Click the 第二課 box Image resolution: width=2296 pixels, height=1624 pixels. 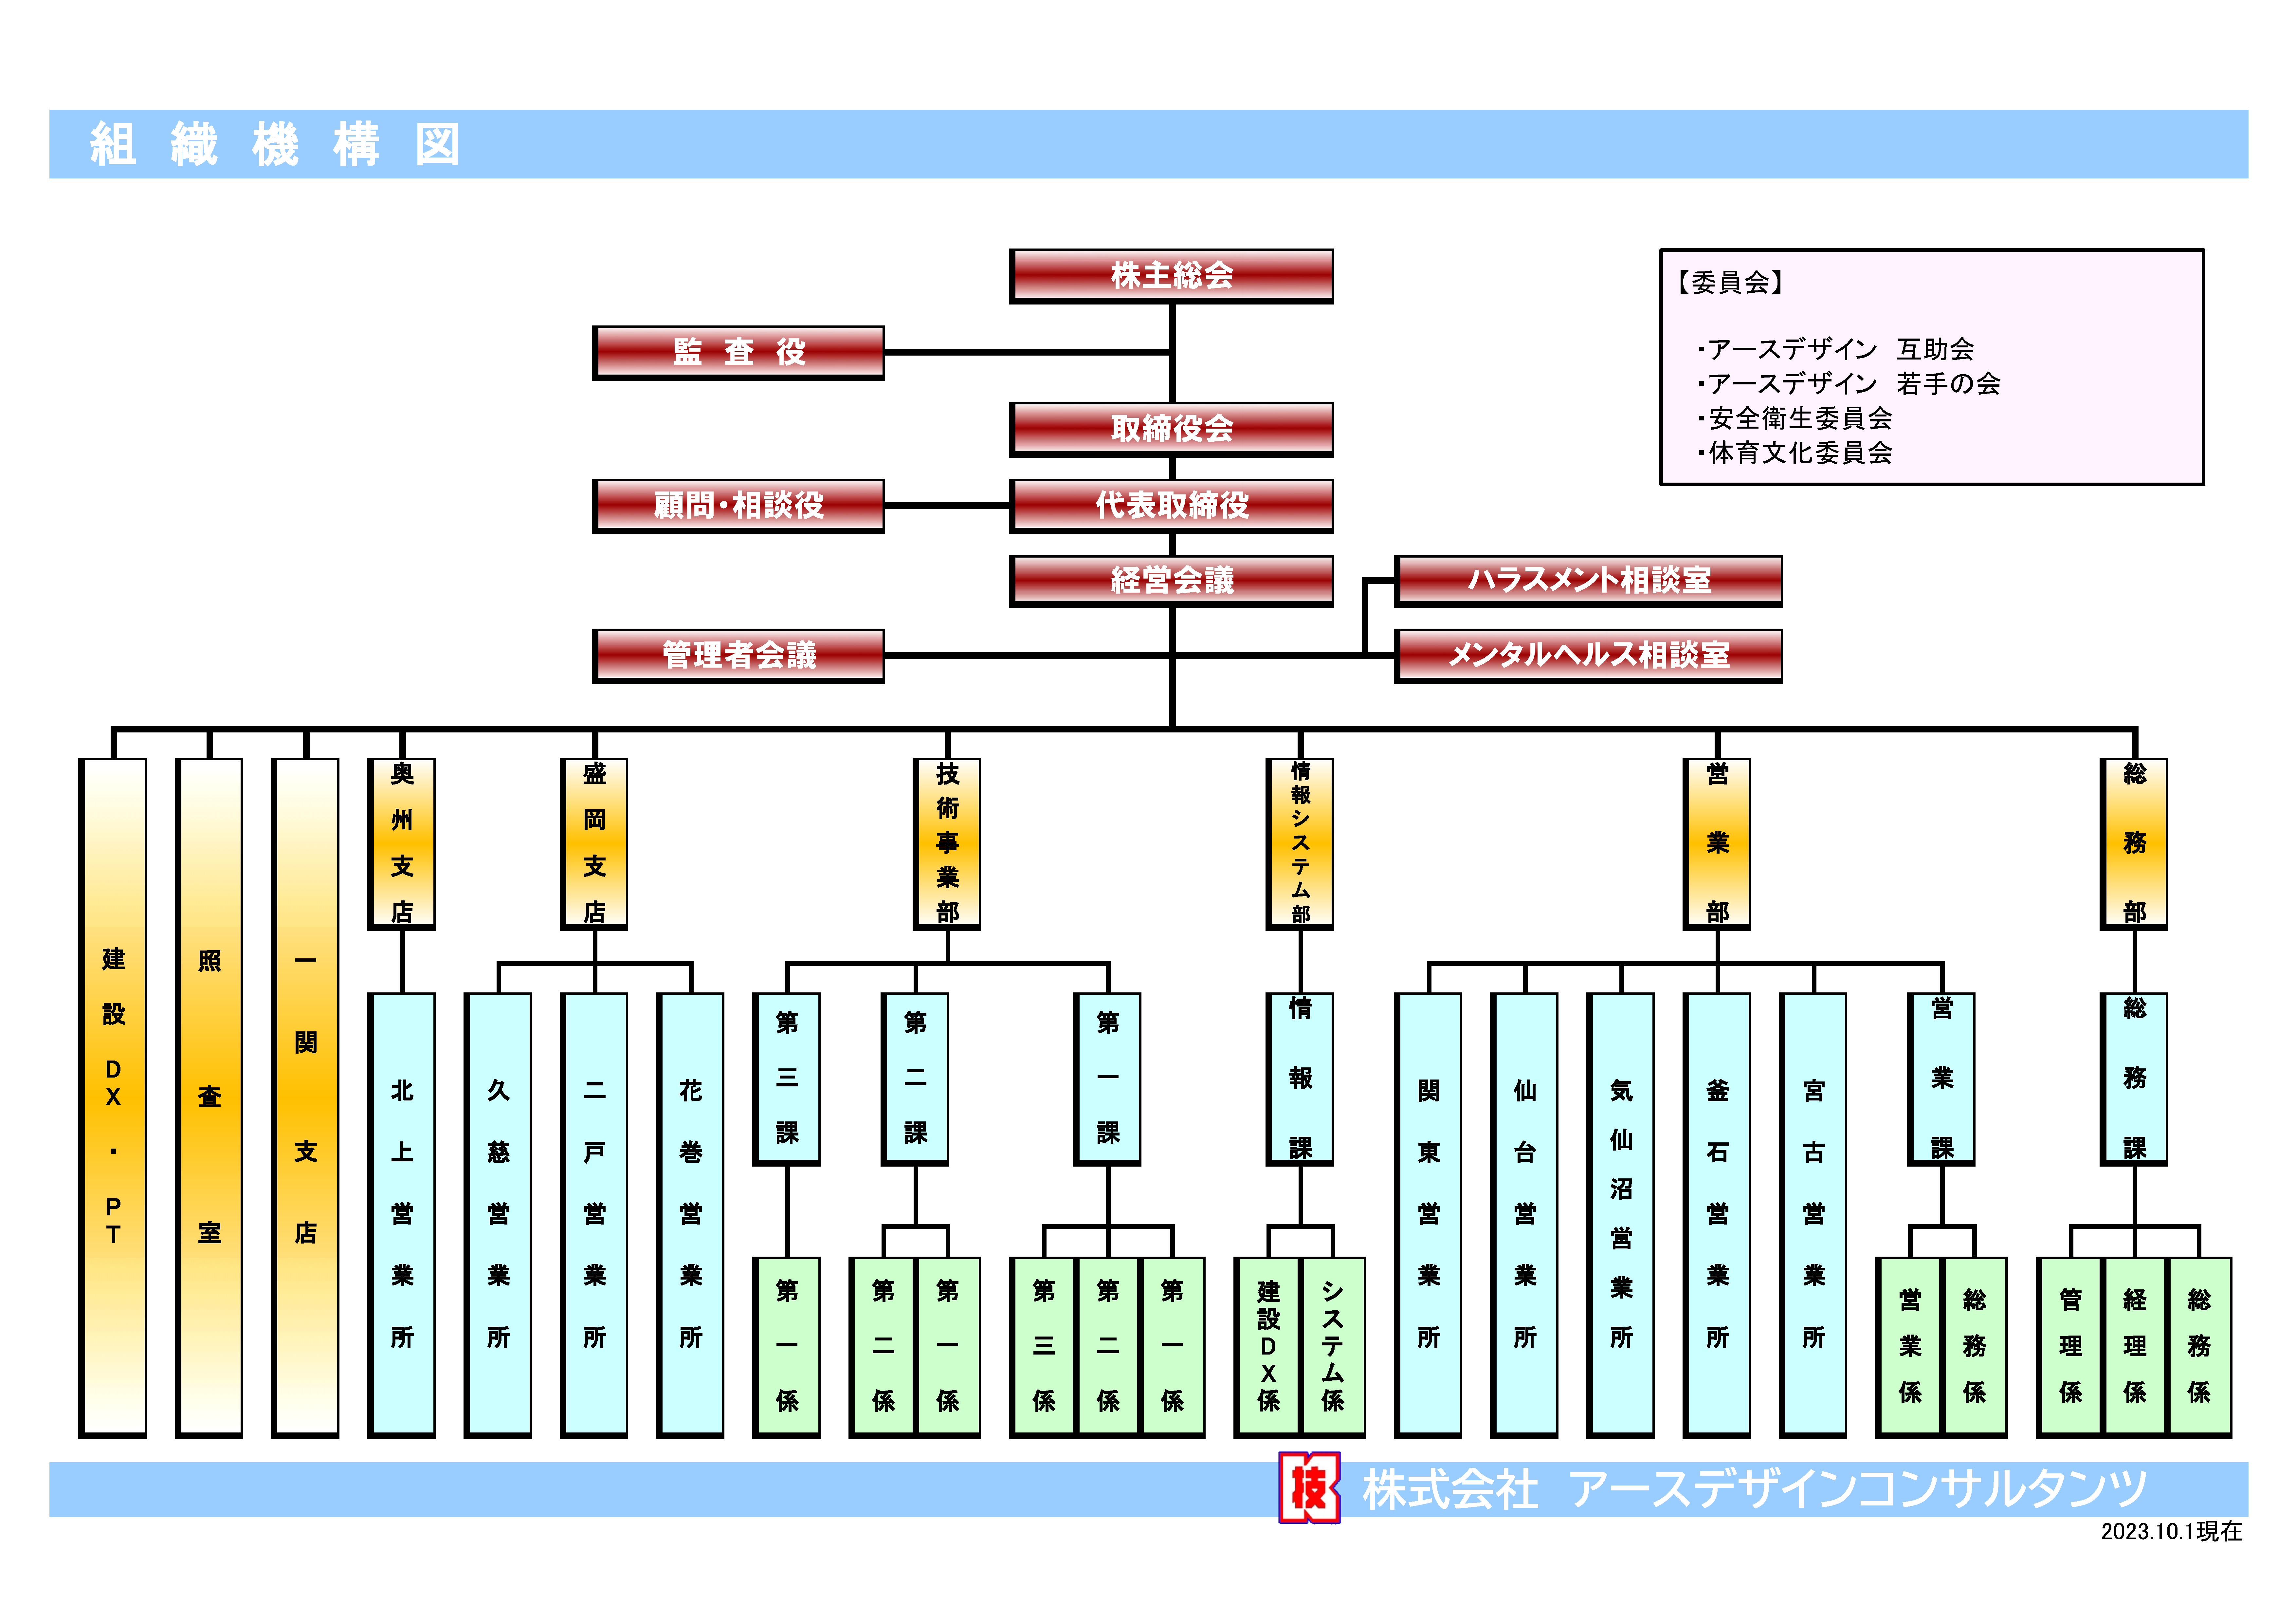click(x=915, y=1079)
